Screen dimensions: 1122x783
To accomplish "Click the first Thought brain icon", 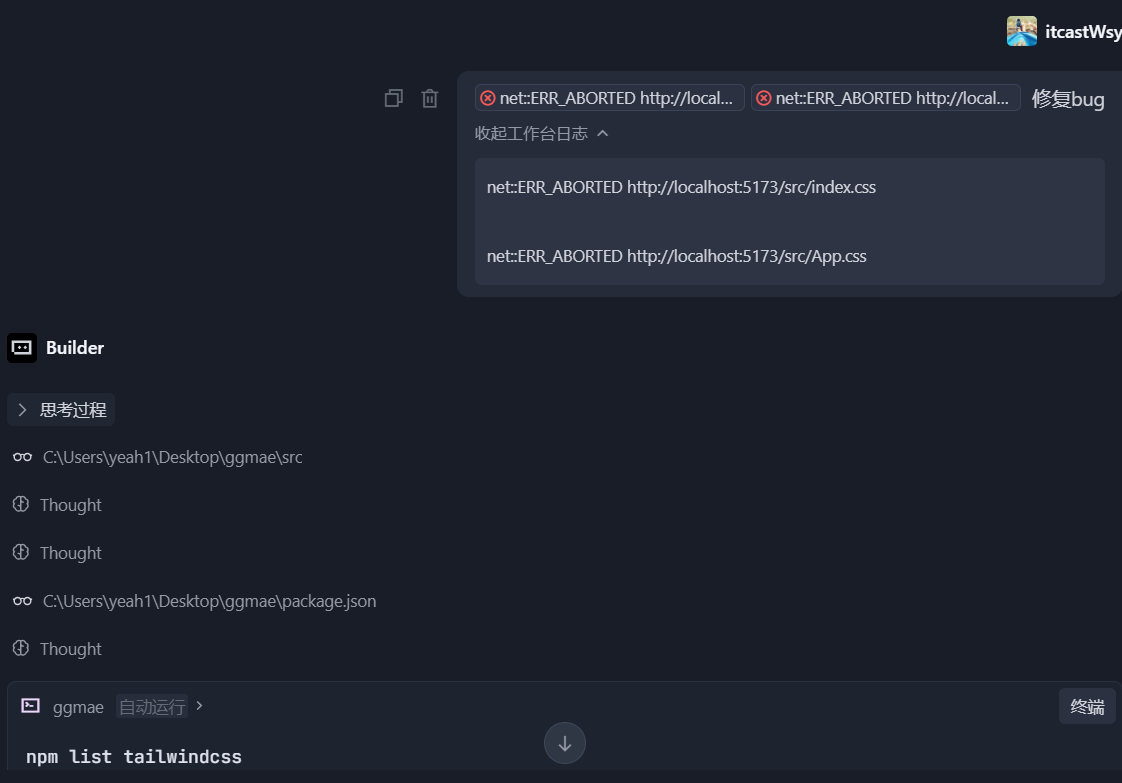I will (x=21, y=505).
